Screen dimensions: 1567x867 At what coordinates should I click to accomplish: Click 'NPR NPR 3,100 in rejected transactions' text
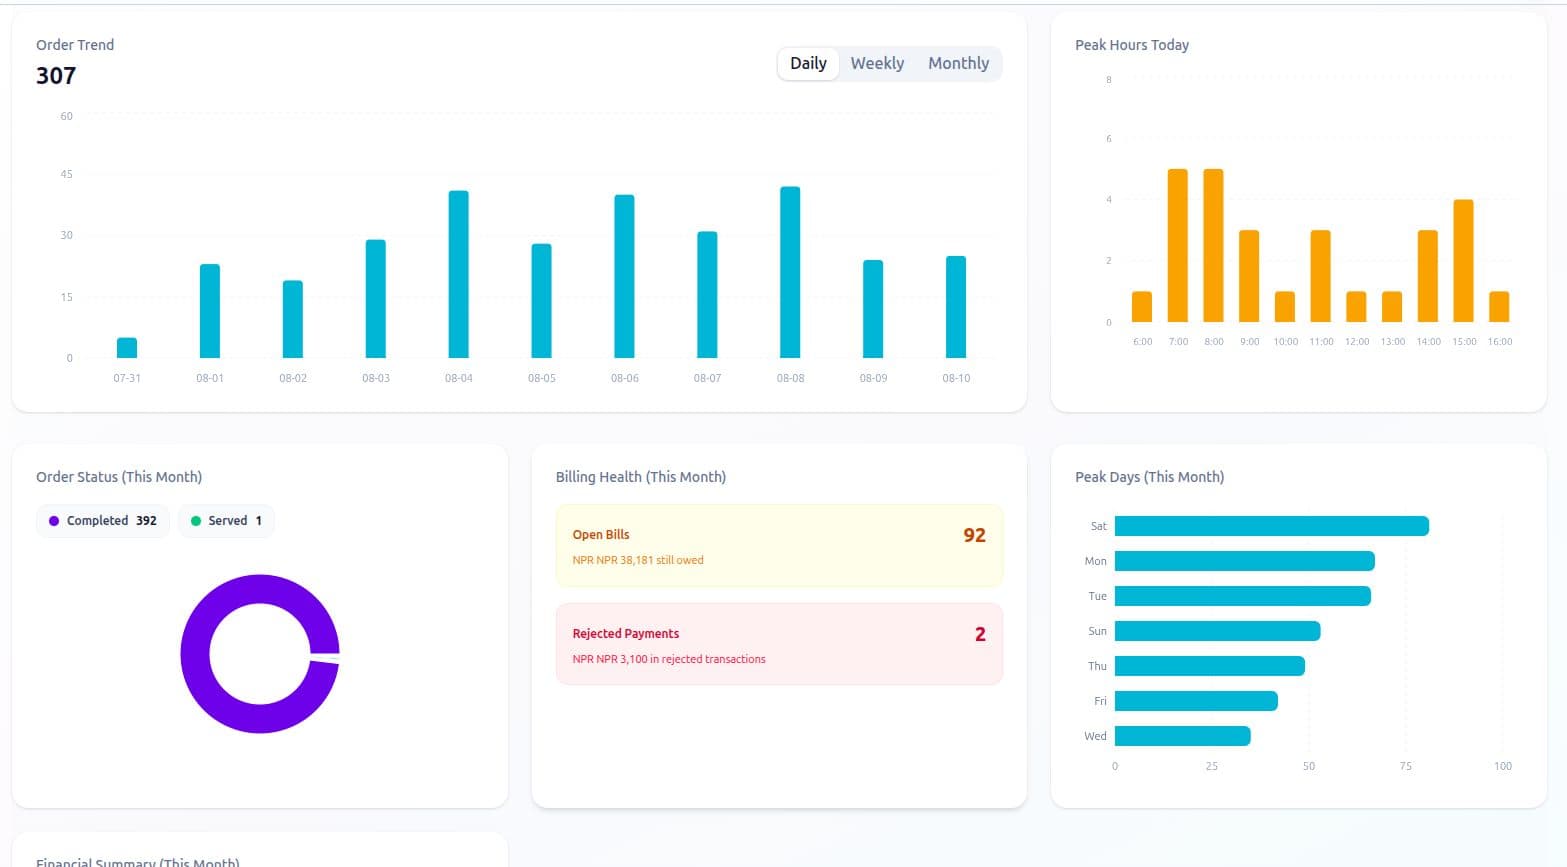(x=669, y=659)
